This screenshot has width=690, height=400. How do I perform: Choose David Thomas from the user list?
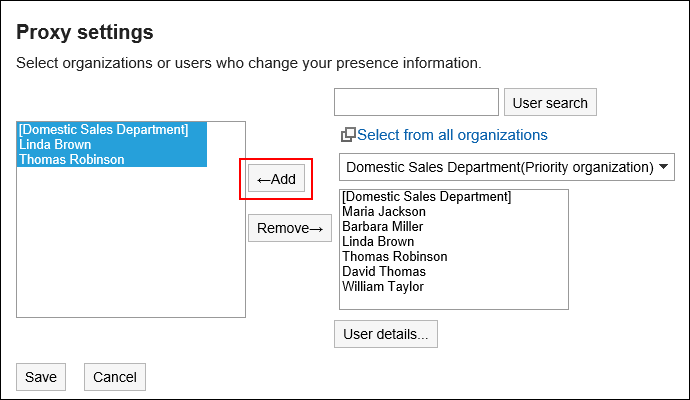384,272
